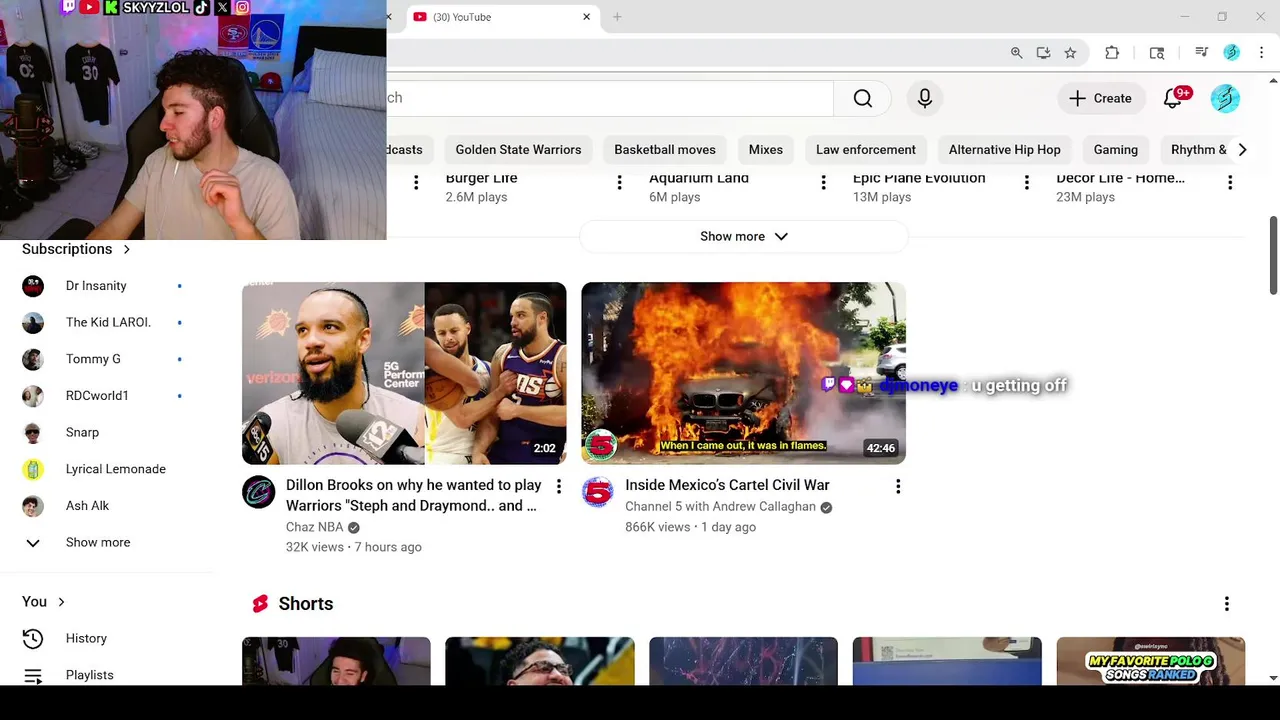Select Law enforcement filter chip
The image size is (1280, 720).
(866, 150)
